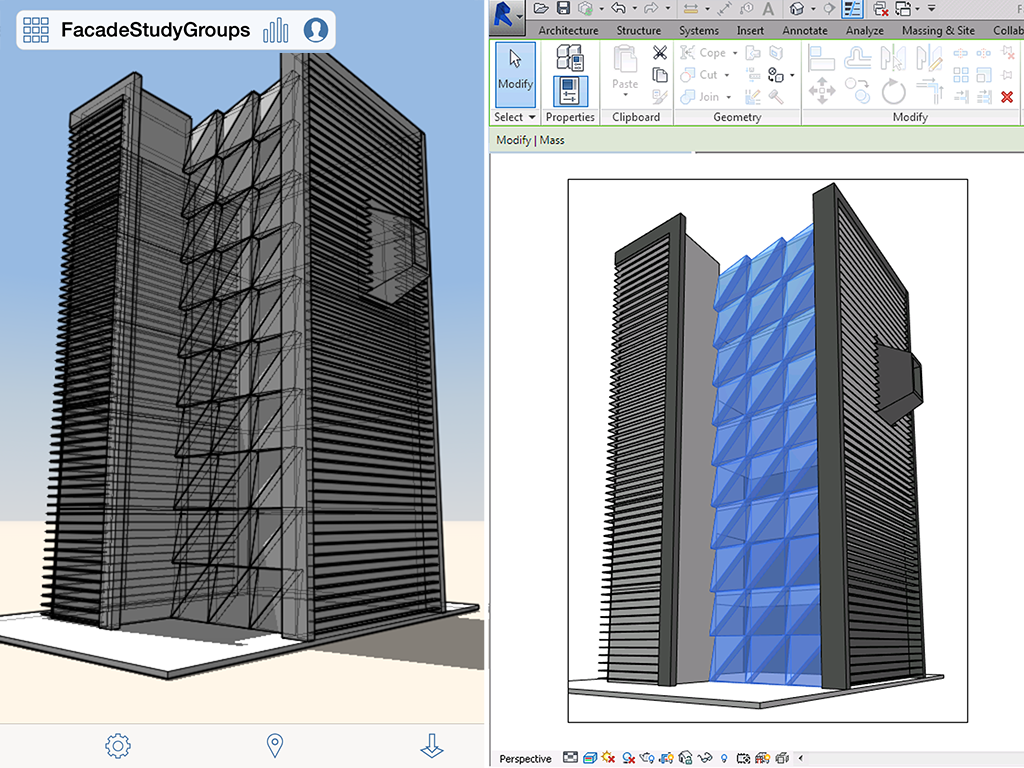Image resolution: width=1024 pixels, height=768 pixels.
Task: Switch to the Massing & Site ribbon tab
Action: click(938, 30)
